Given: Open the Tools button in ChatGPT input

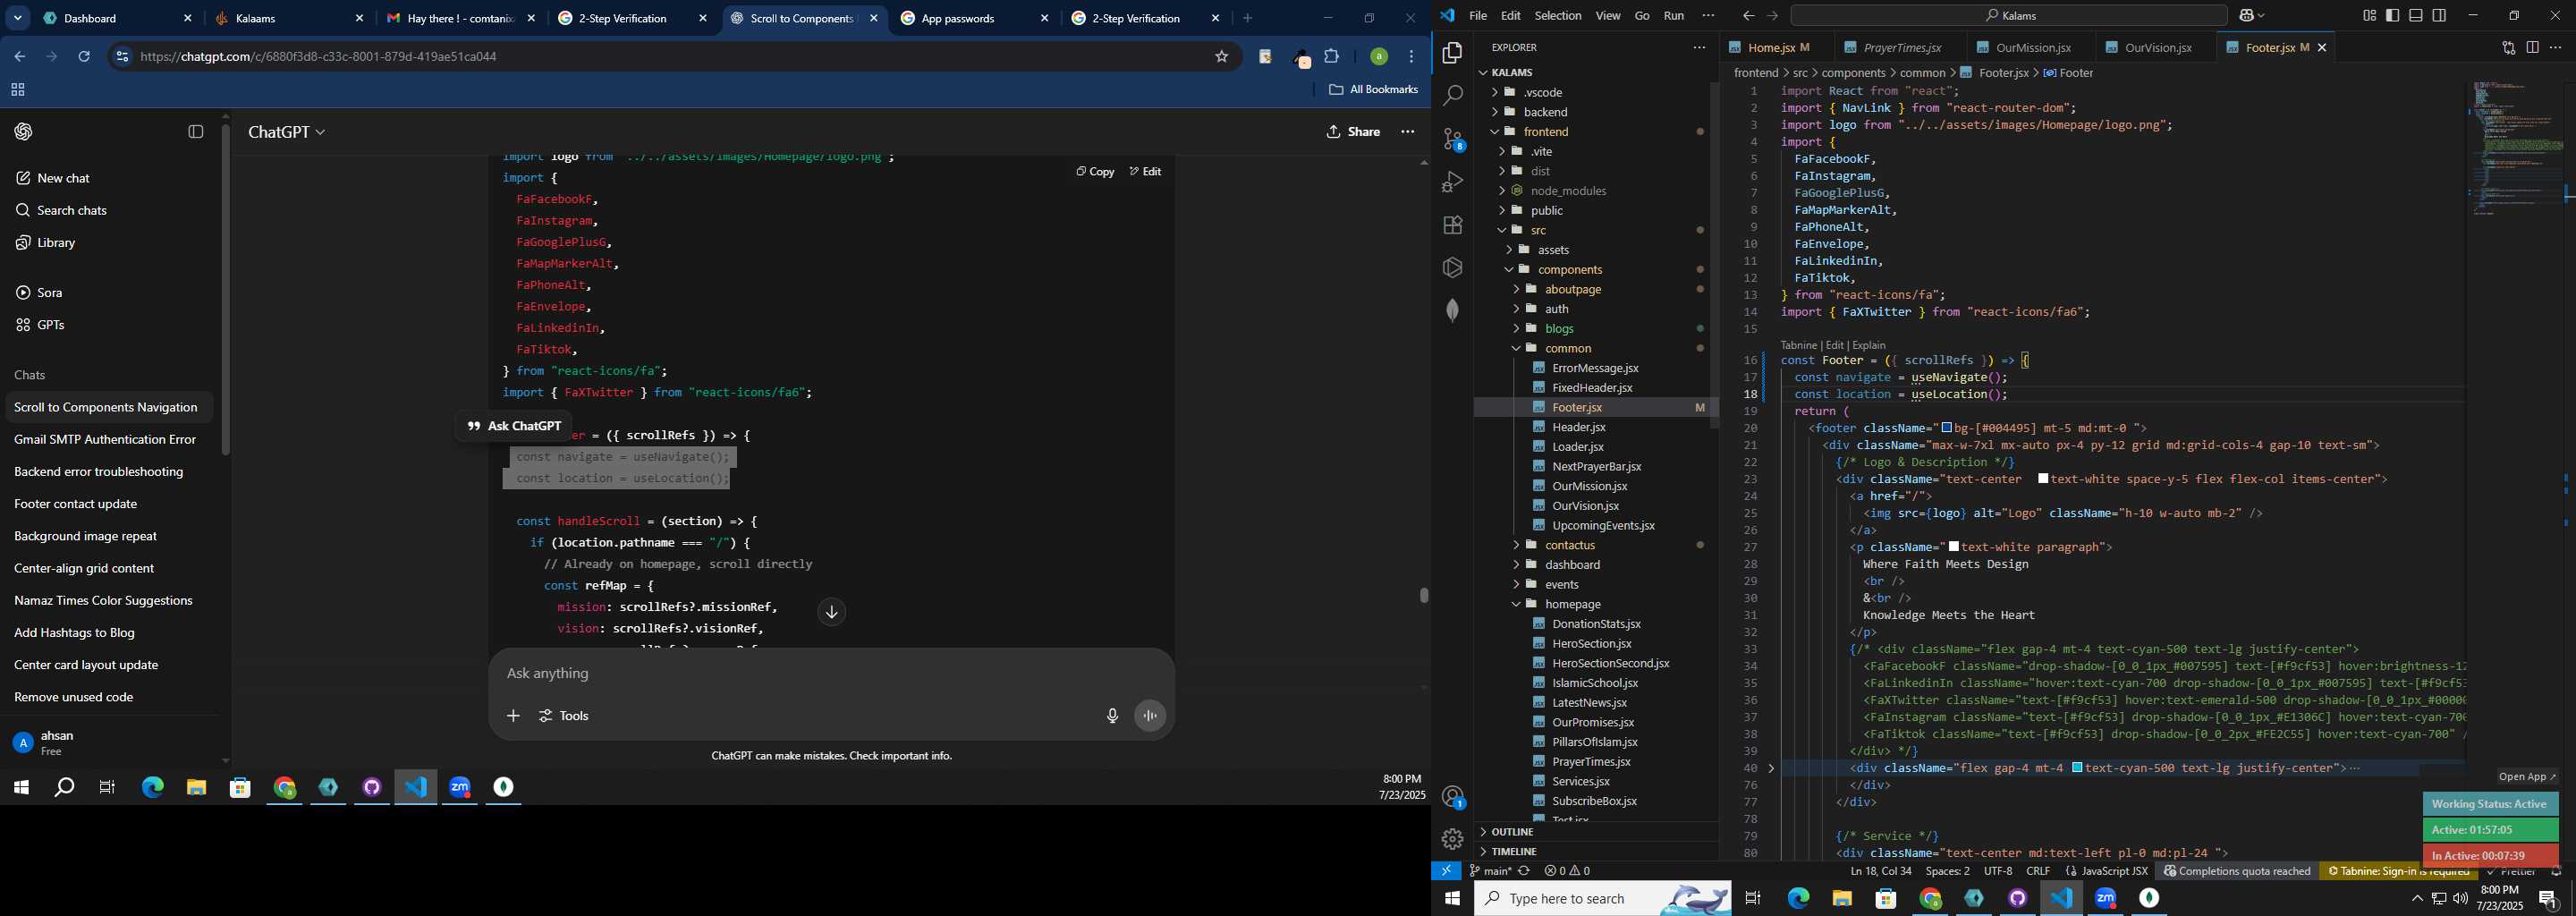Looking at the screenshot, I should tap(565, 716).
